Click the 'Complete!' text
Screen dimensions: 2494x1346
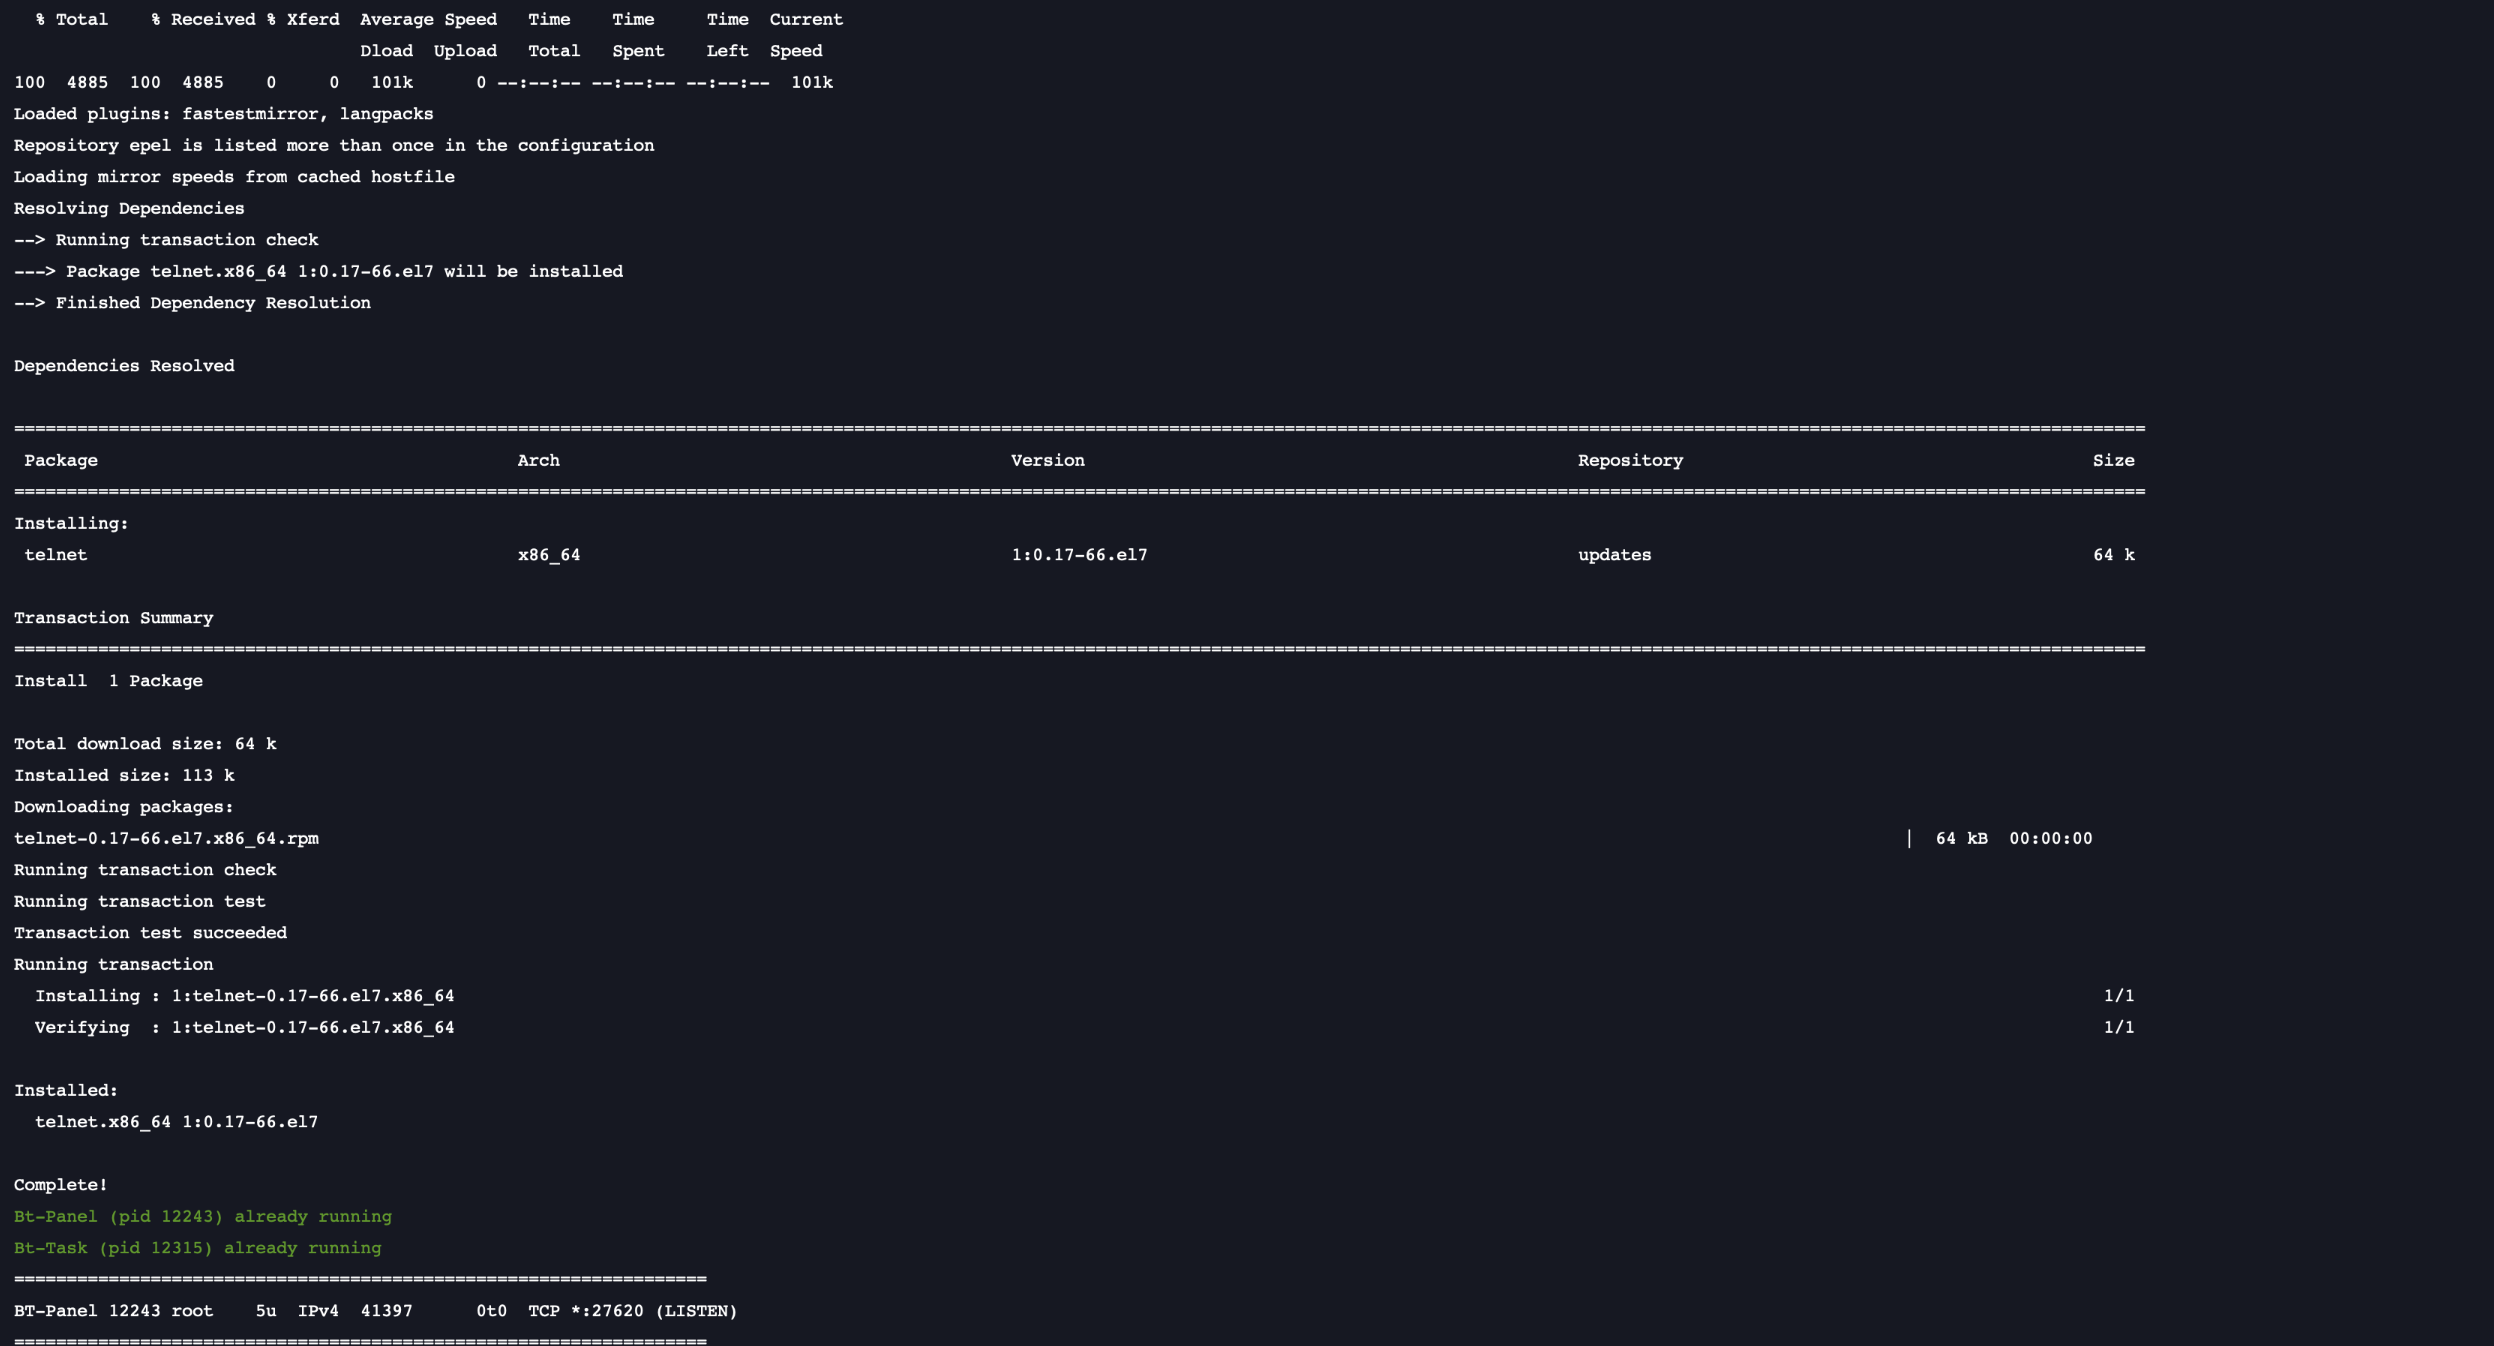(x=60, y=1185)
